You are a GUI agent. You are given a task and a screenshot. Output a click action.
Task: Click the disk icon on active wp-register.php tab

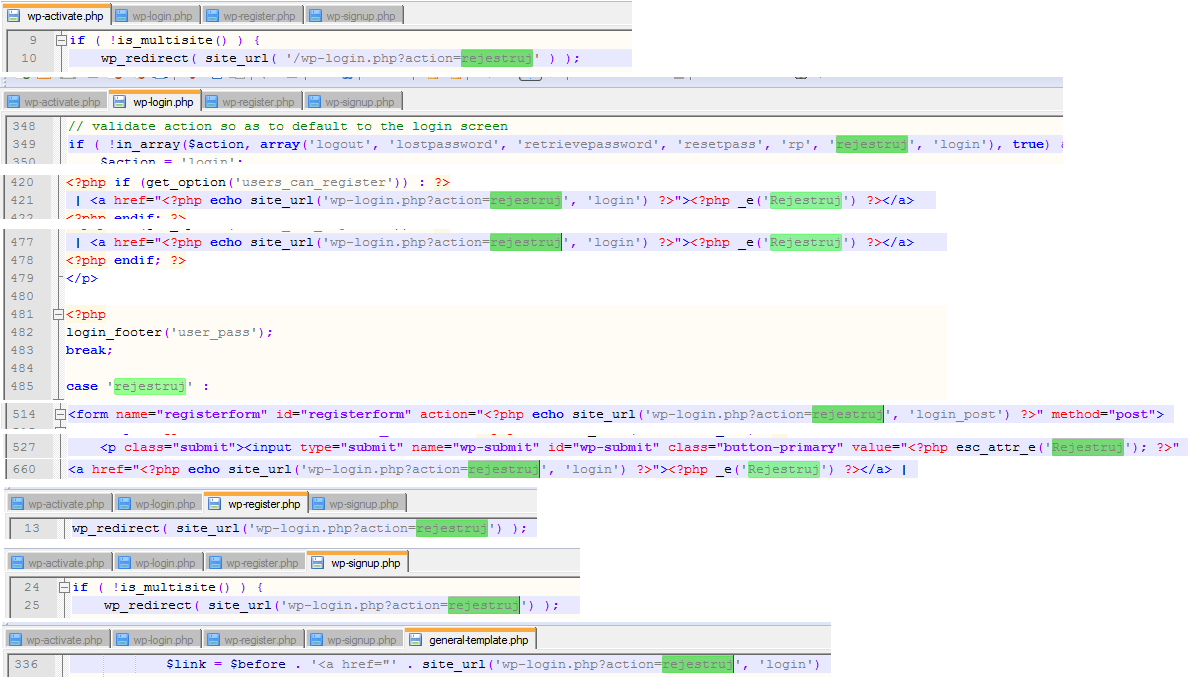coord(216,504)
